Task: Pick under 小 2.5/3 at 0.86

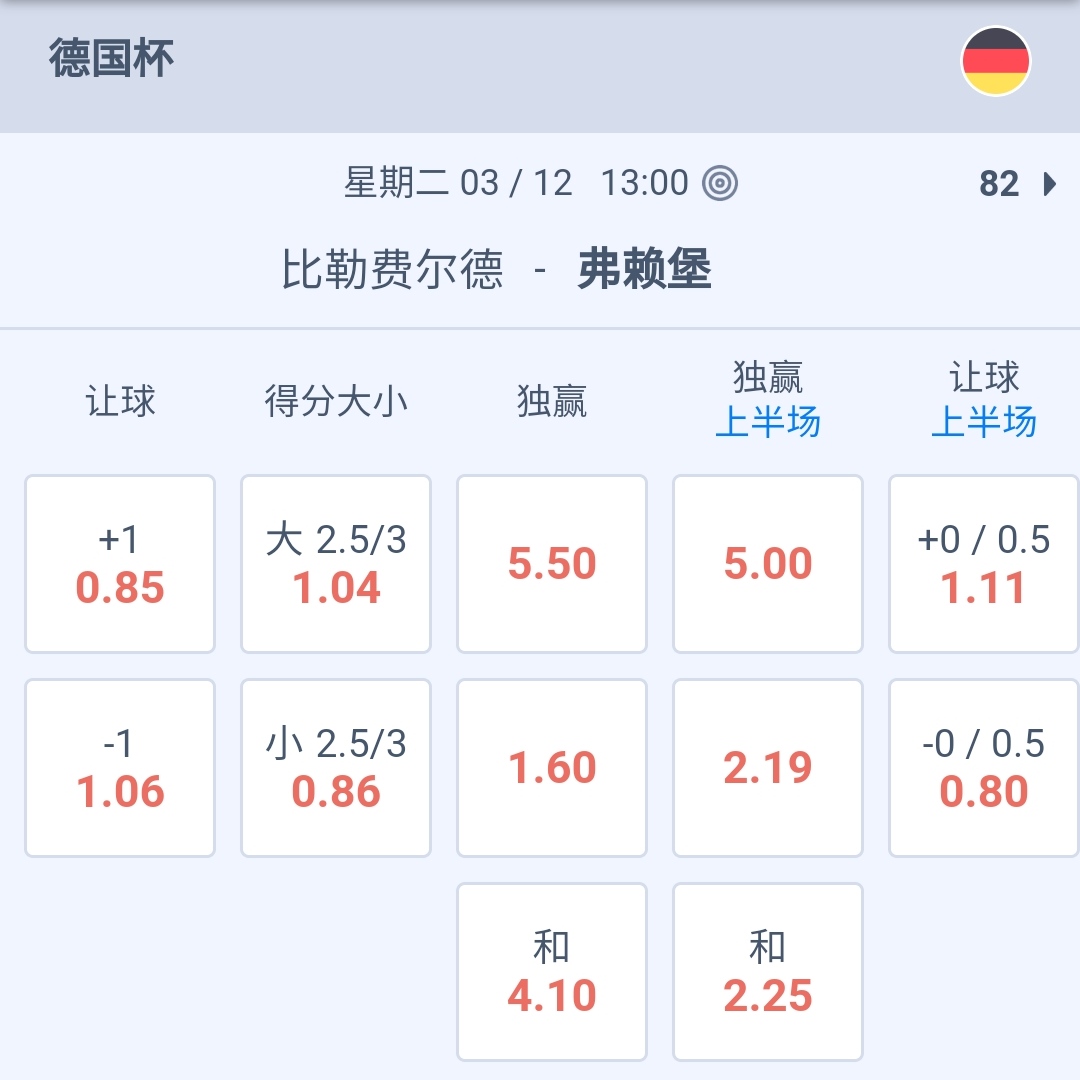Action: [x=336, y=768]
